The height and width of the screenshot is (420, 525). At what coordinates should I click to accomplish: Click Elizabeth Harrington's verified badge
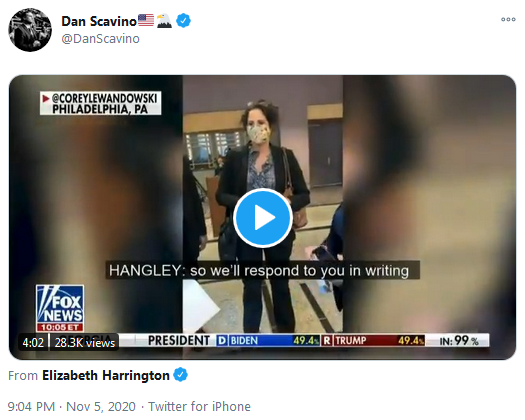pos(180,375)
